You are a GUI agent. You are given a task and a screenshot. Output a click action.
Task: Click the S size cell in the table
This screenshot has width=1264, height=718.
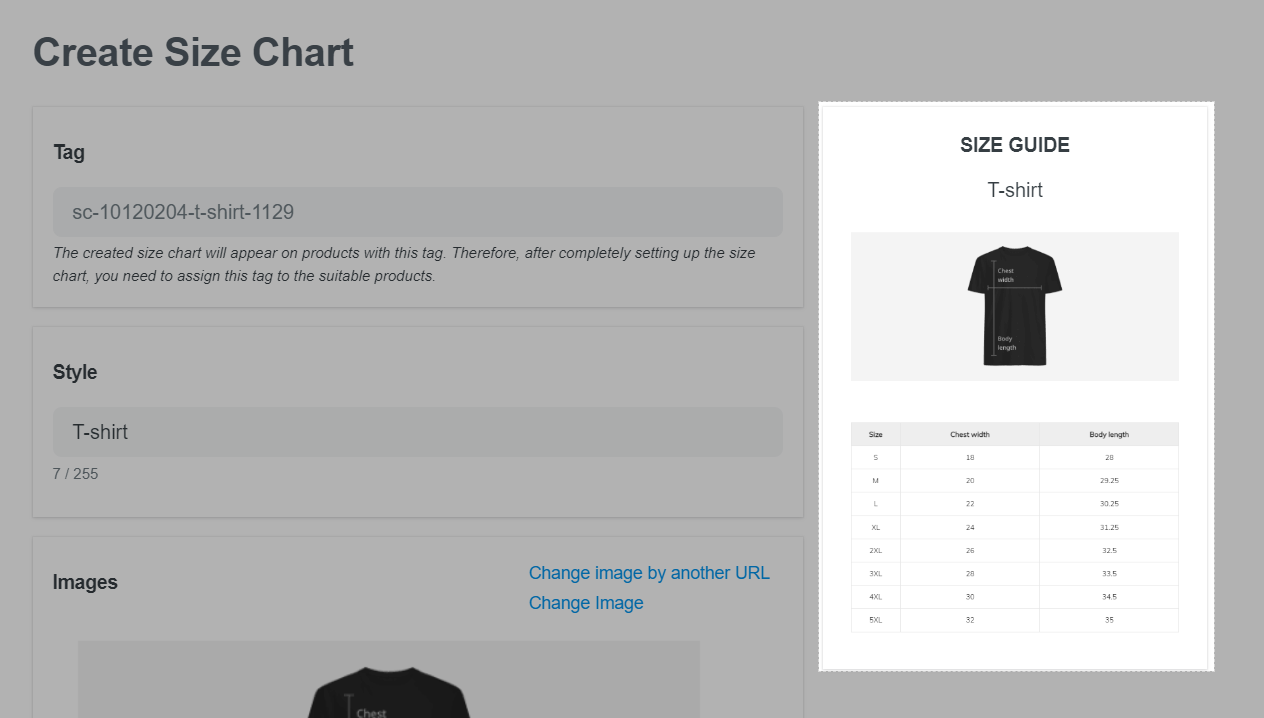tap(876, 458)
